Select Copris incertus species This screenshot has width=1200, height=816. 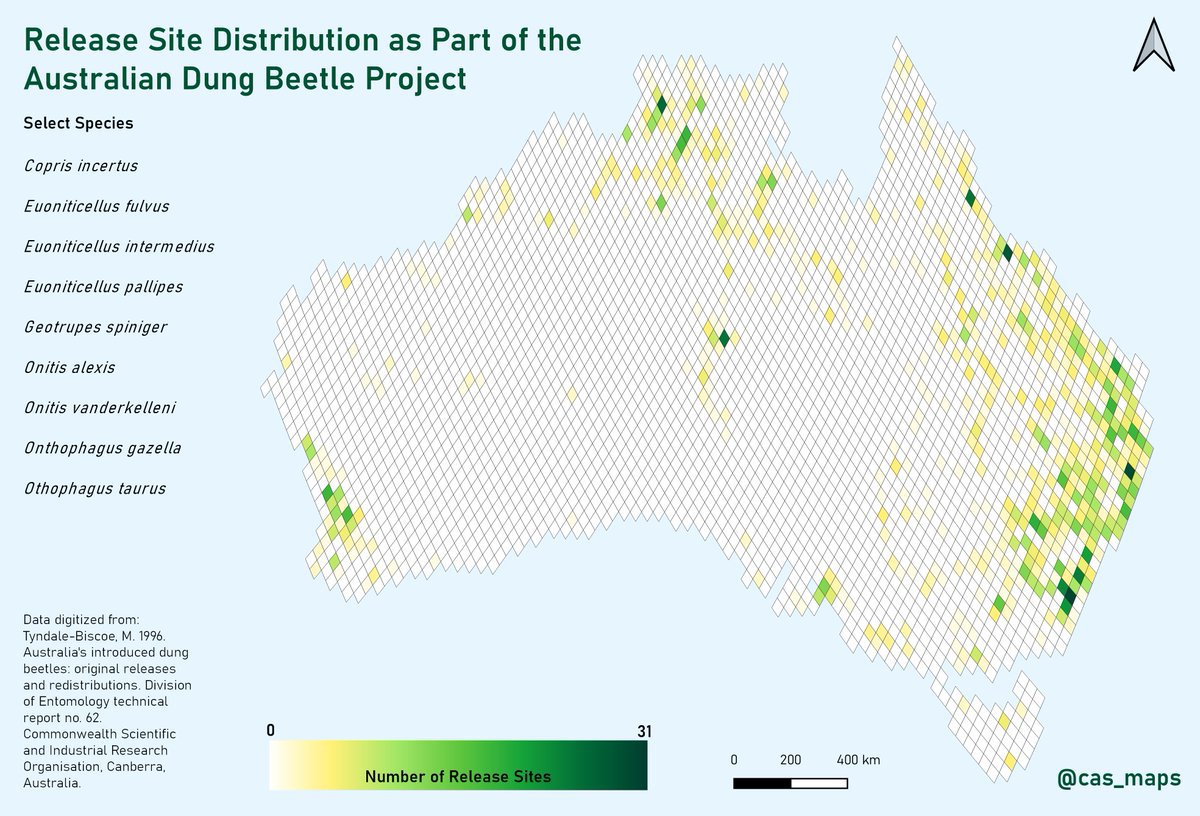[80, 166]
